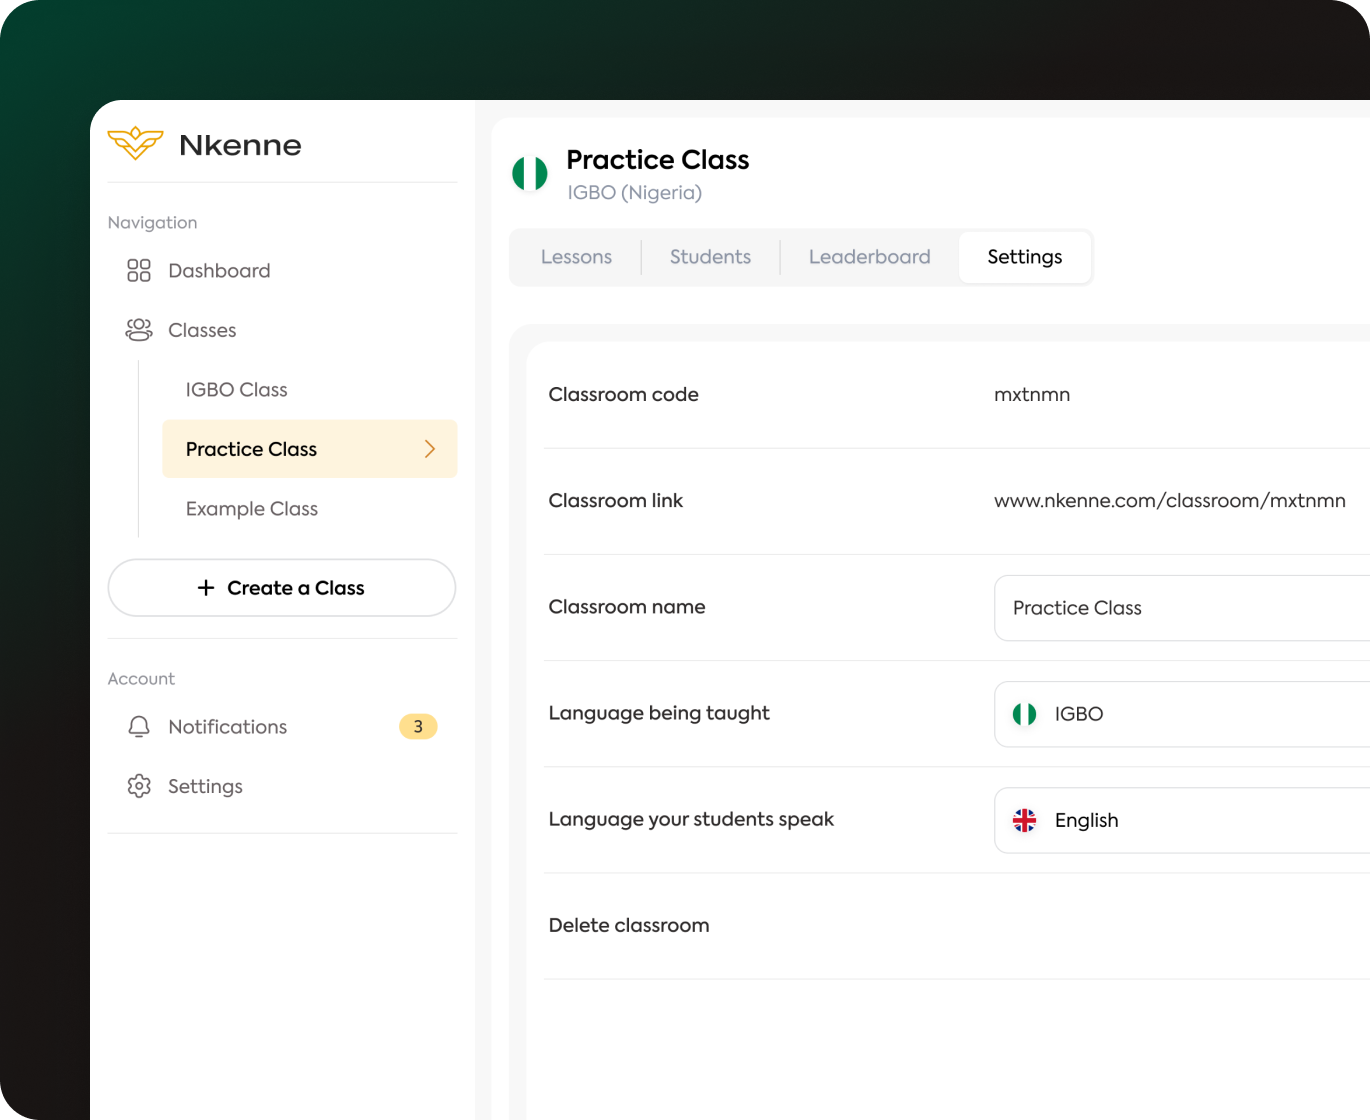Screen dimensions: 1370x1120
Task: Click the Notifications bell icon
Action: pyautogui.click(x=139, y=727)
